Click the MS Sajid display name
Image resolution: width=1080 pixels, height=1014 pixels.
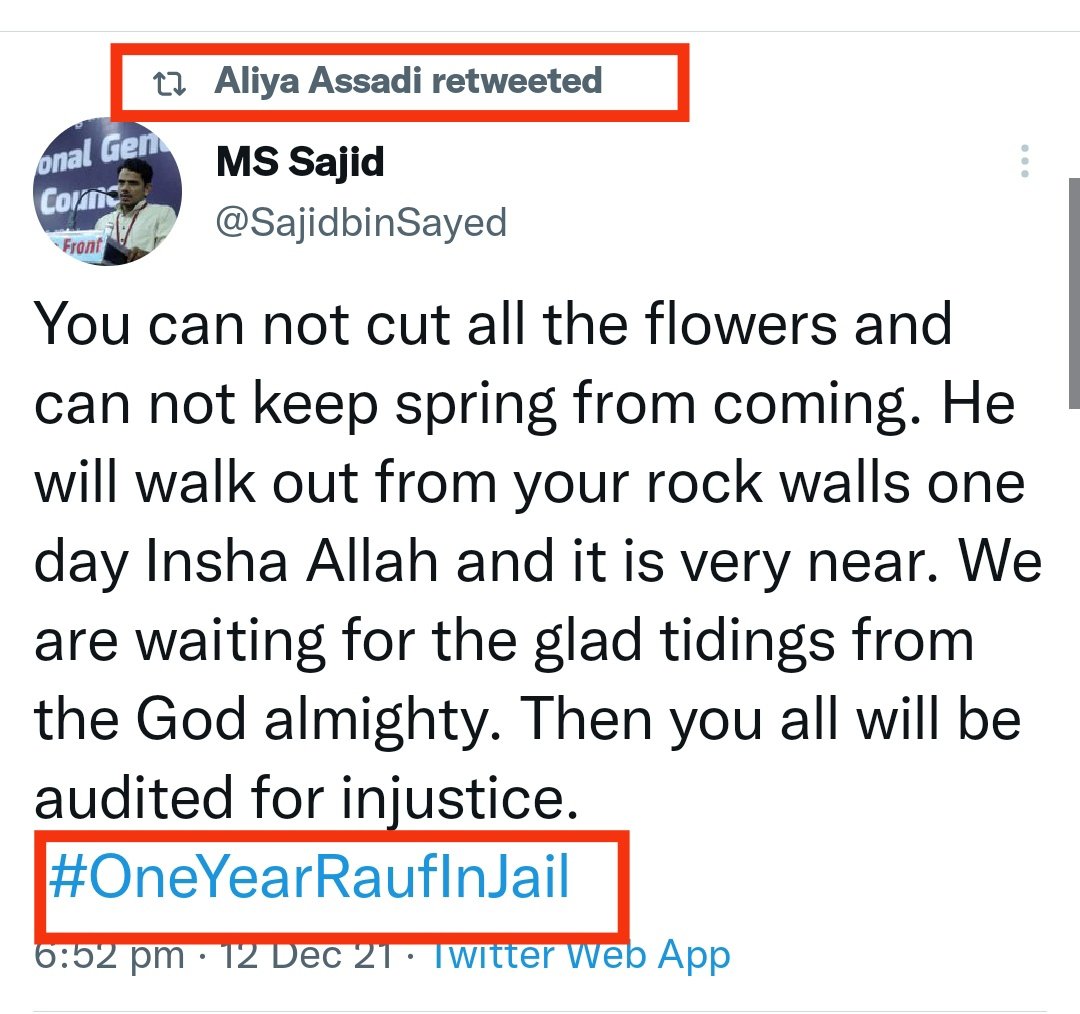pyautogui.click(x=300, y=160)
